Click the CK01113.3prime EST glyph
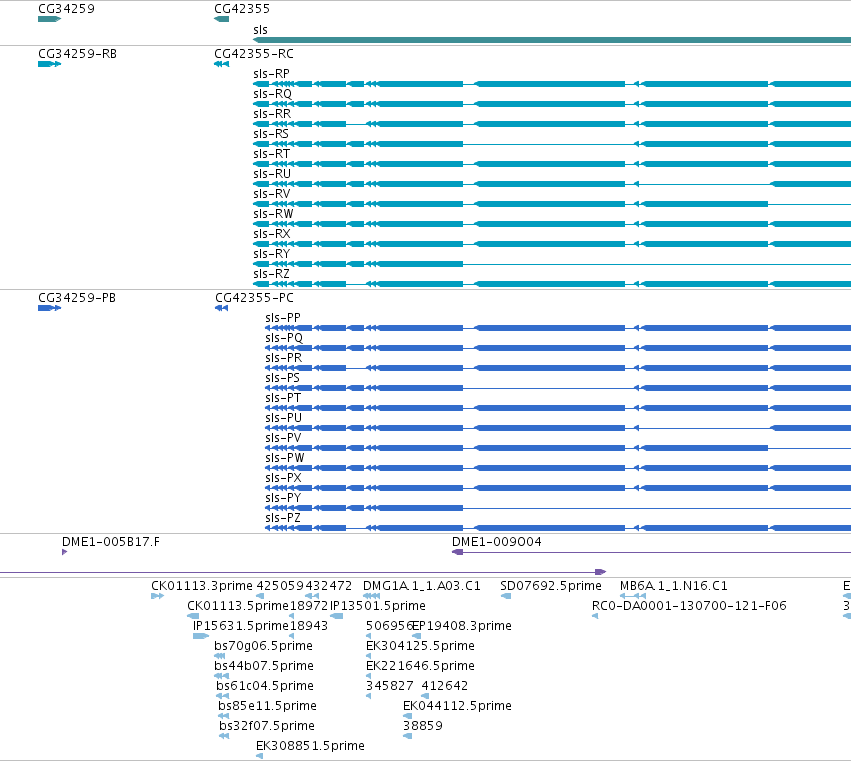851x761 pixels. tap(157, 596)
